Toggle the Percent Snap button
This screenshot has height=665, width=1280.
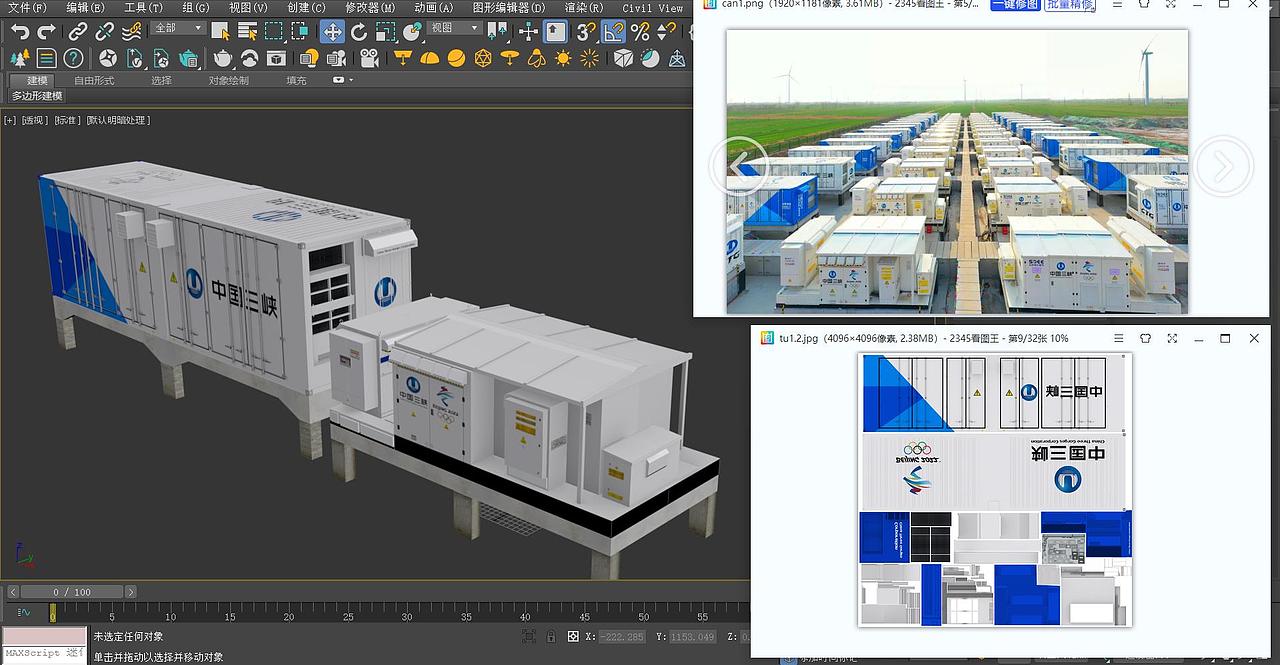pyautogui.click(x=640, y=31)
